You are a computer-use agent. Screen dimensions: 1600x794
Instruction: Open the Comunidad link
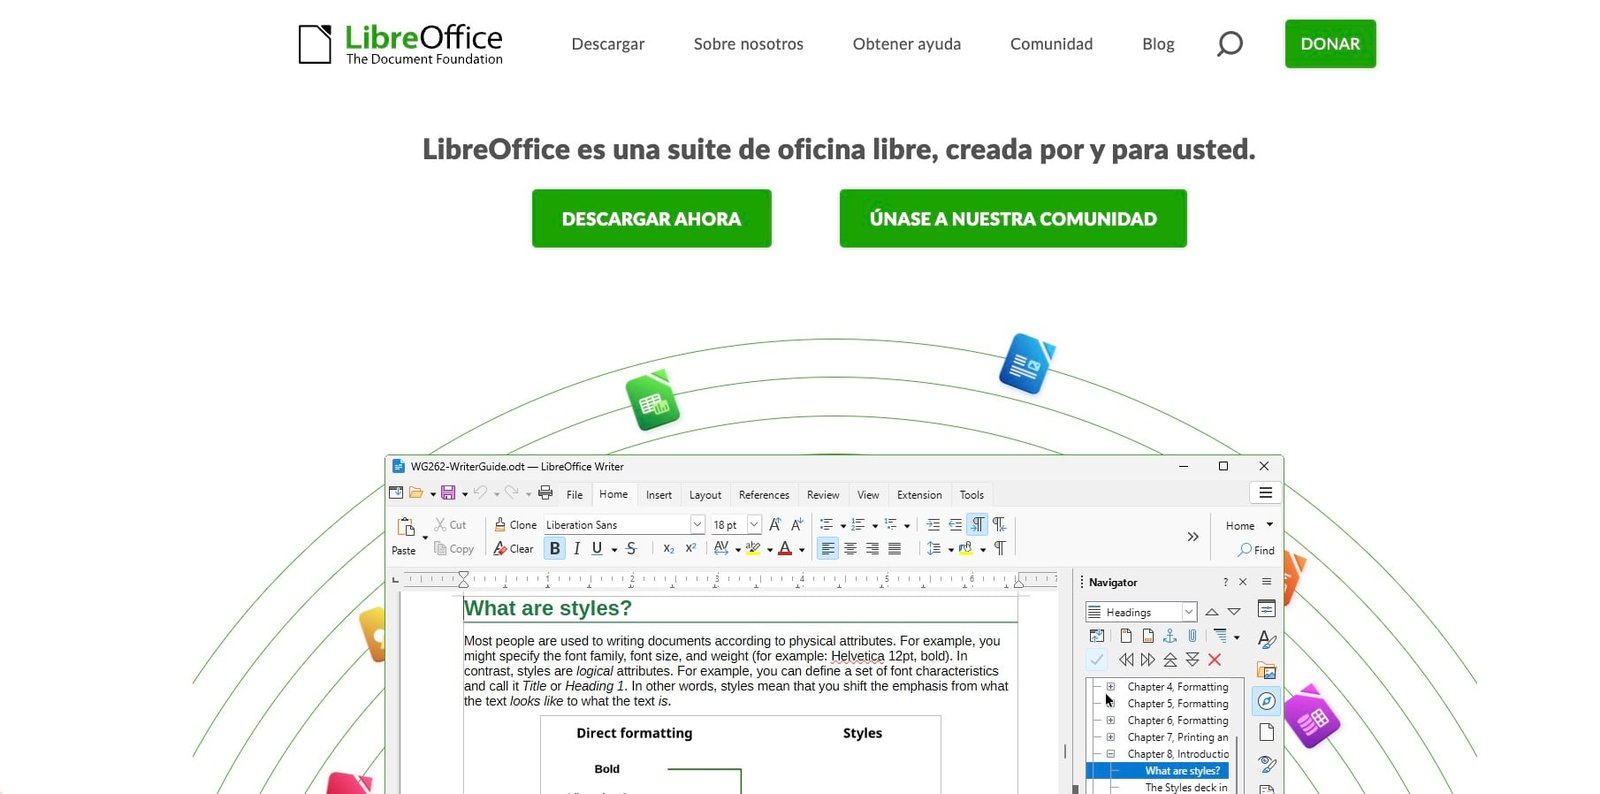(1051, 44)
